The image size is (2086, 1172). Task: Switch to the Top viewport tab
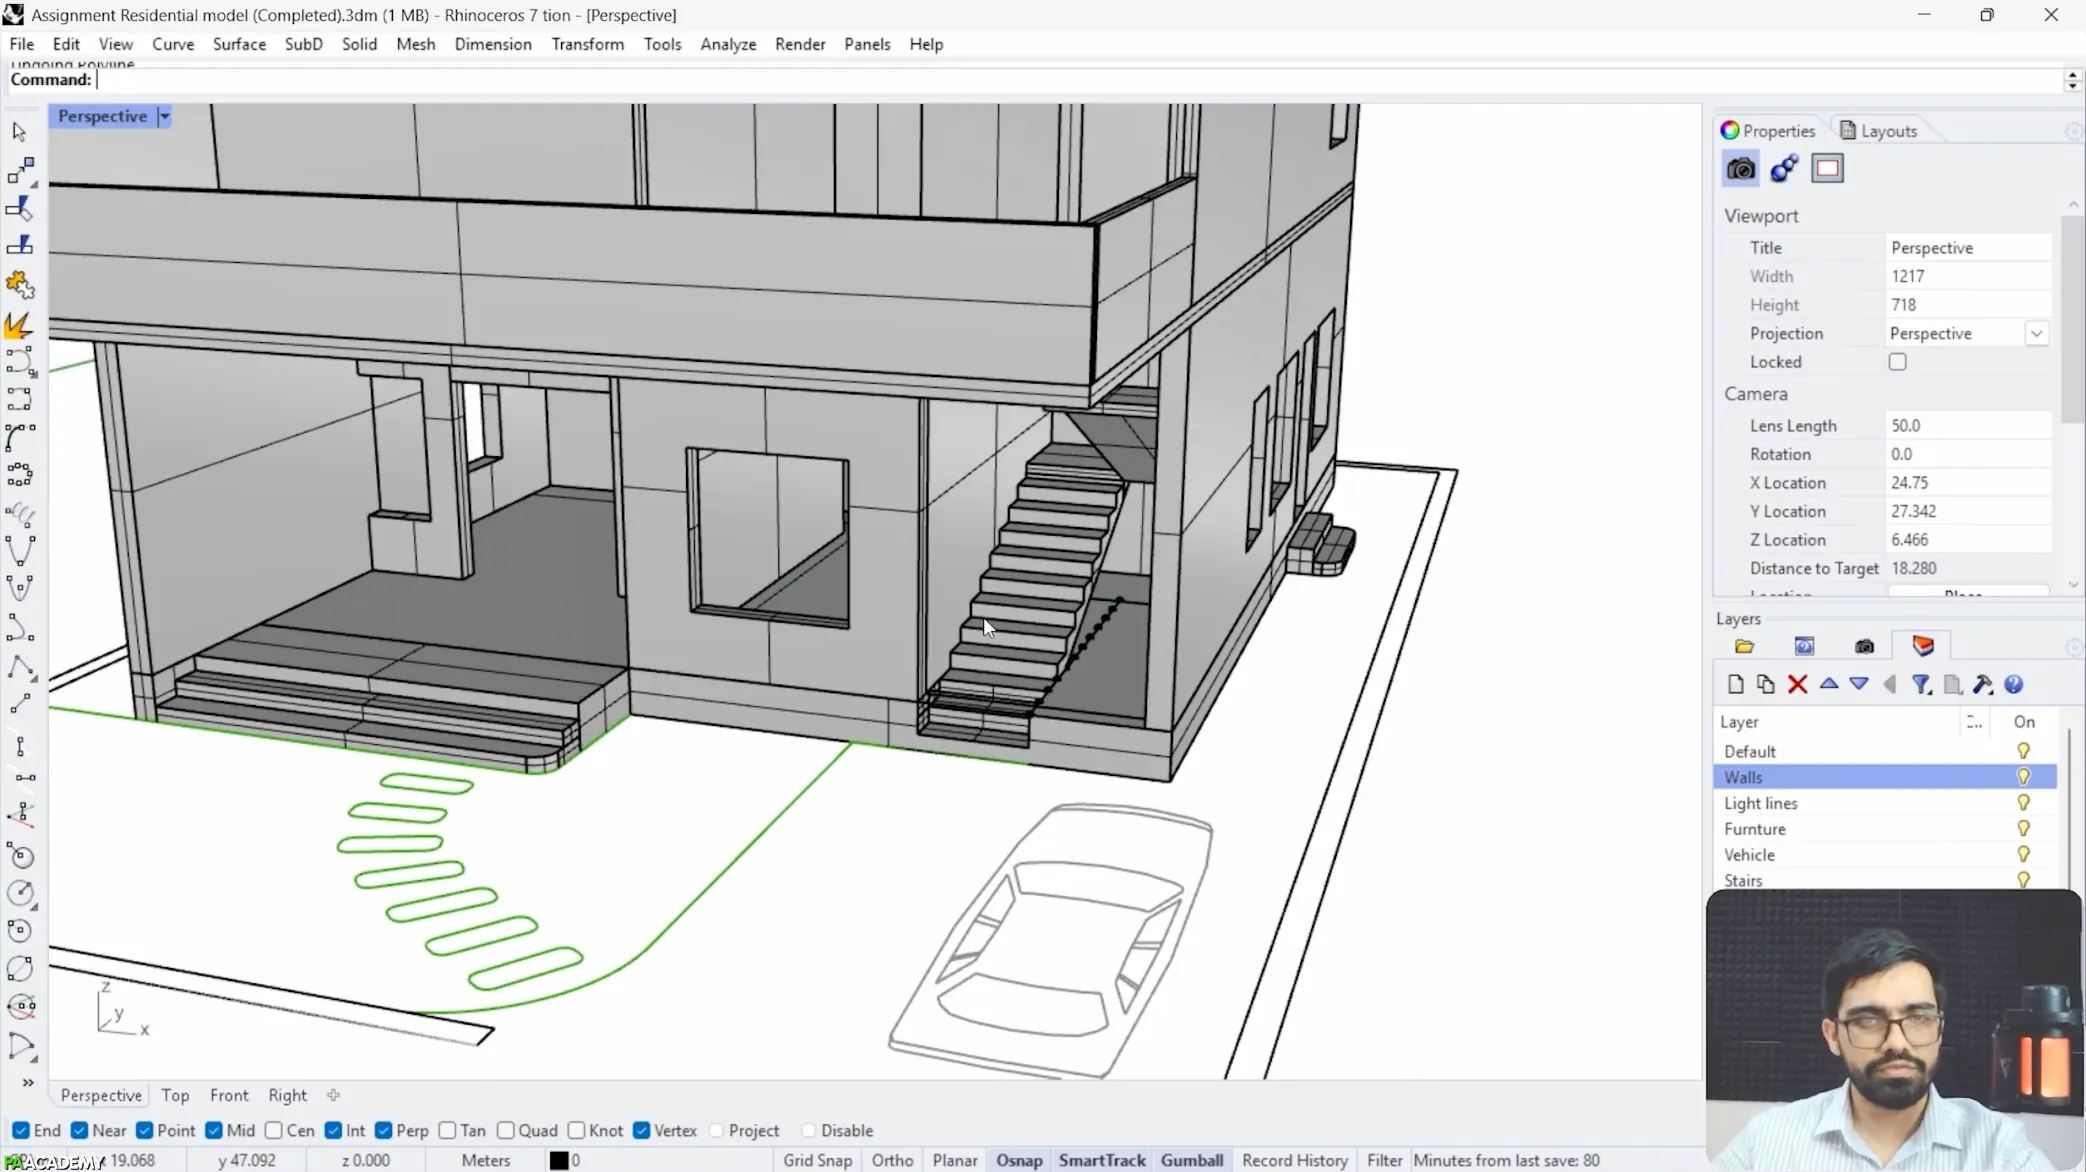175,1096
